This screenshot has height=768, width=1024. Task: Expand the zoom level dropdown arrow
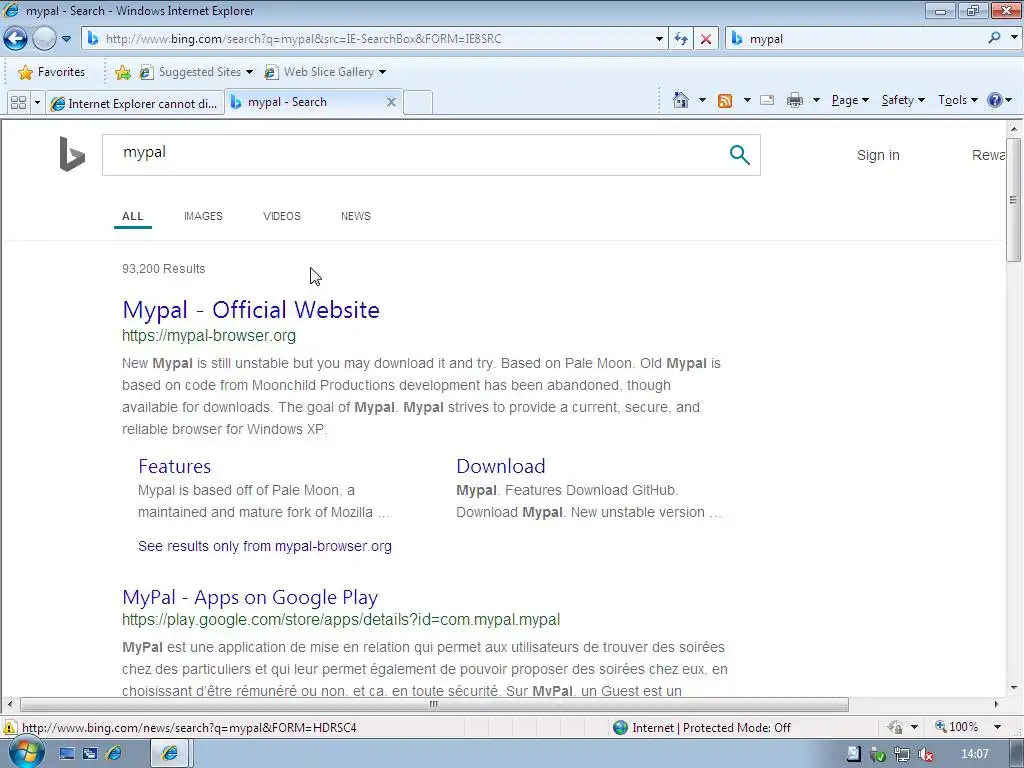(x=997, y=727)
